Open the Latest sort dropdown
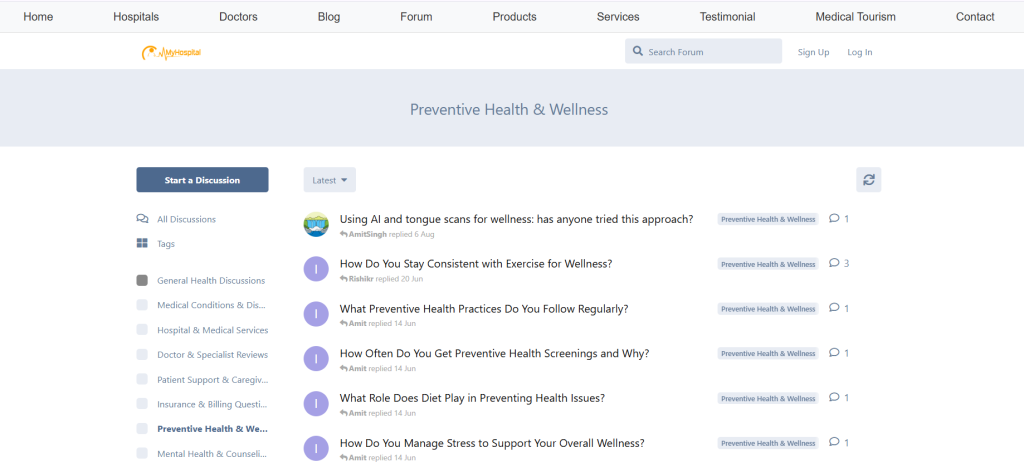Viewport: 1024px width, 472px height. pos(329,180)
